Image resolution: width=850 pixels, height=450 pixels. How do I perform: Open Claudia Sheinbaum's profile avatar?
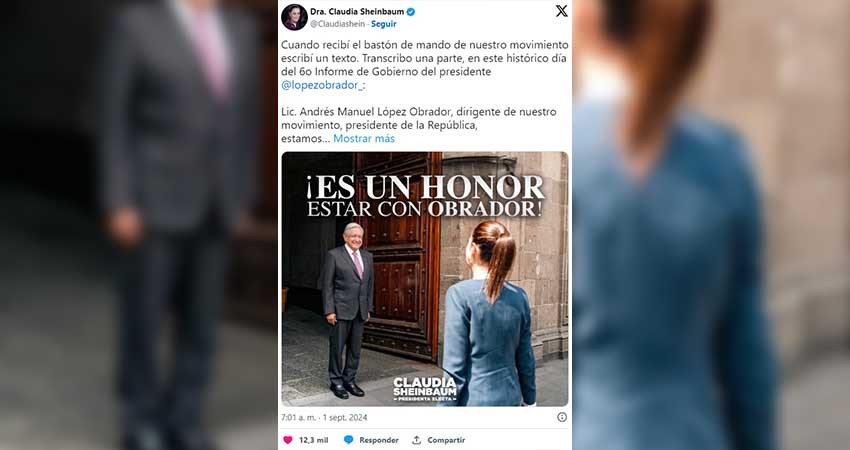pos(294,17)
